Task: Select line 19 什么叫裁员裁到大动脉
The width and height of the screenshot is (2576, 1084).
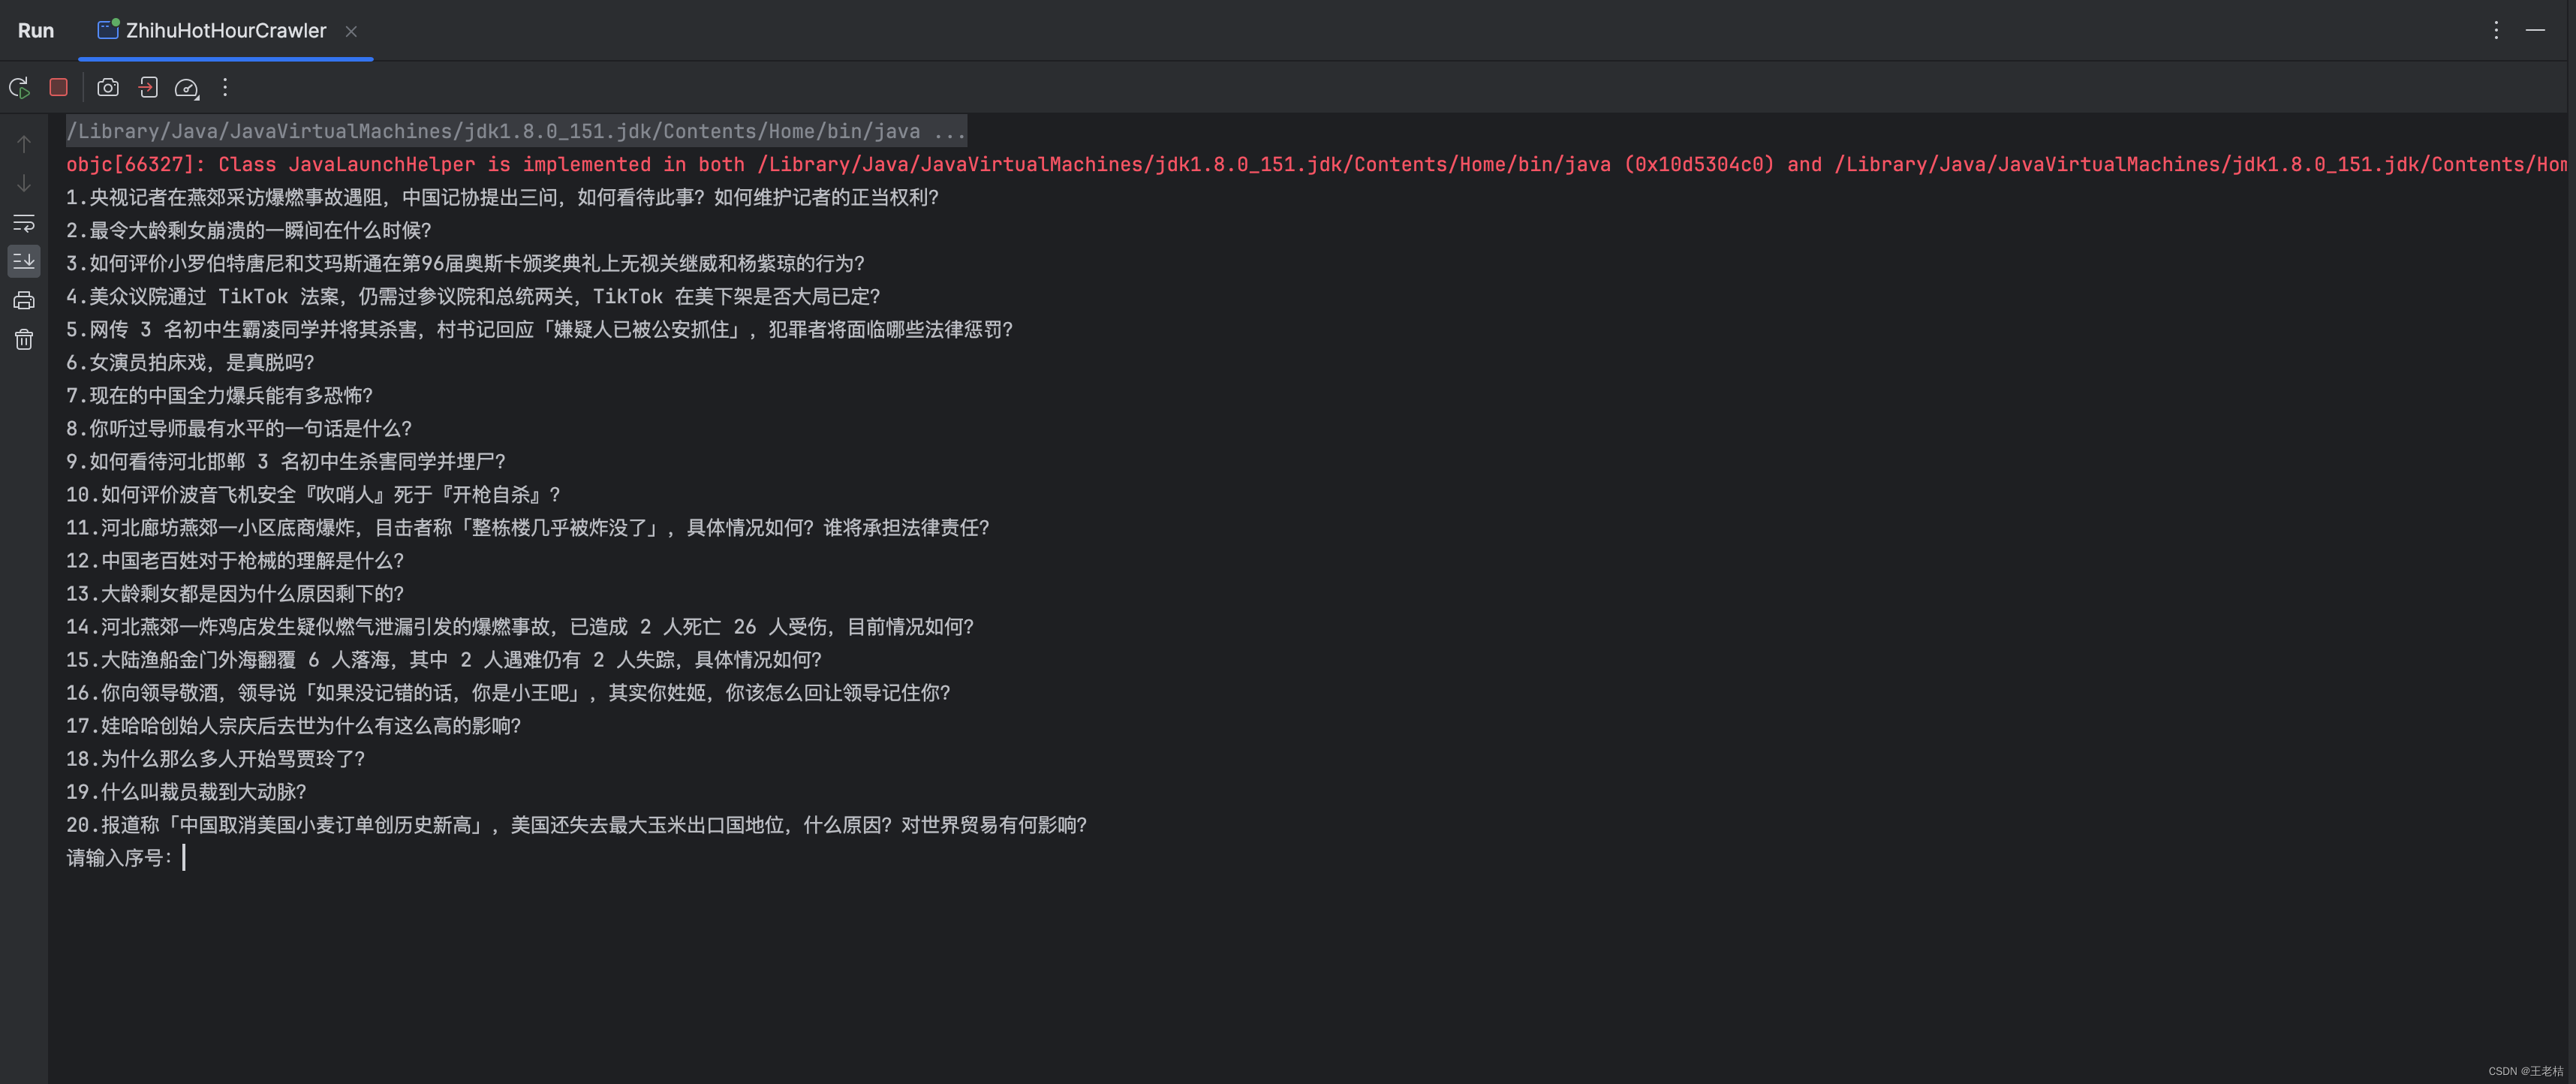Action: click(186, 791)
